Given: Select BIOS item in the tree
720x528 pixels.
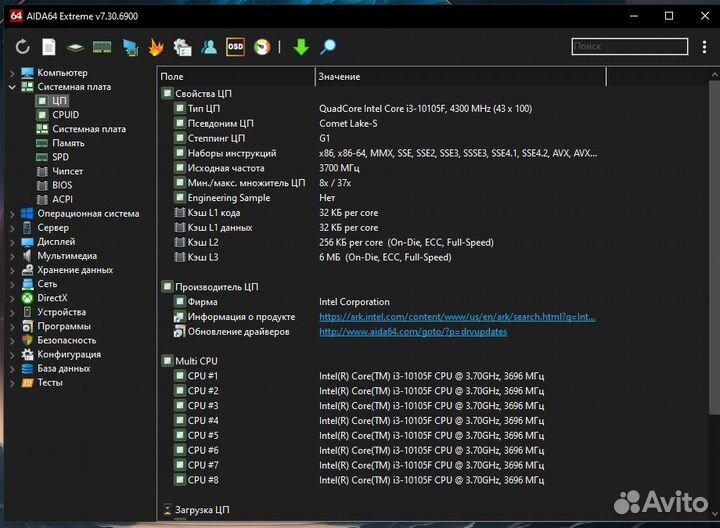Looking at the screenshot, I should (63, 185).
